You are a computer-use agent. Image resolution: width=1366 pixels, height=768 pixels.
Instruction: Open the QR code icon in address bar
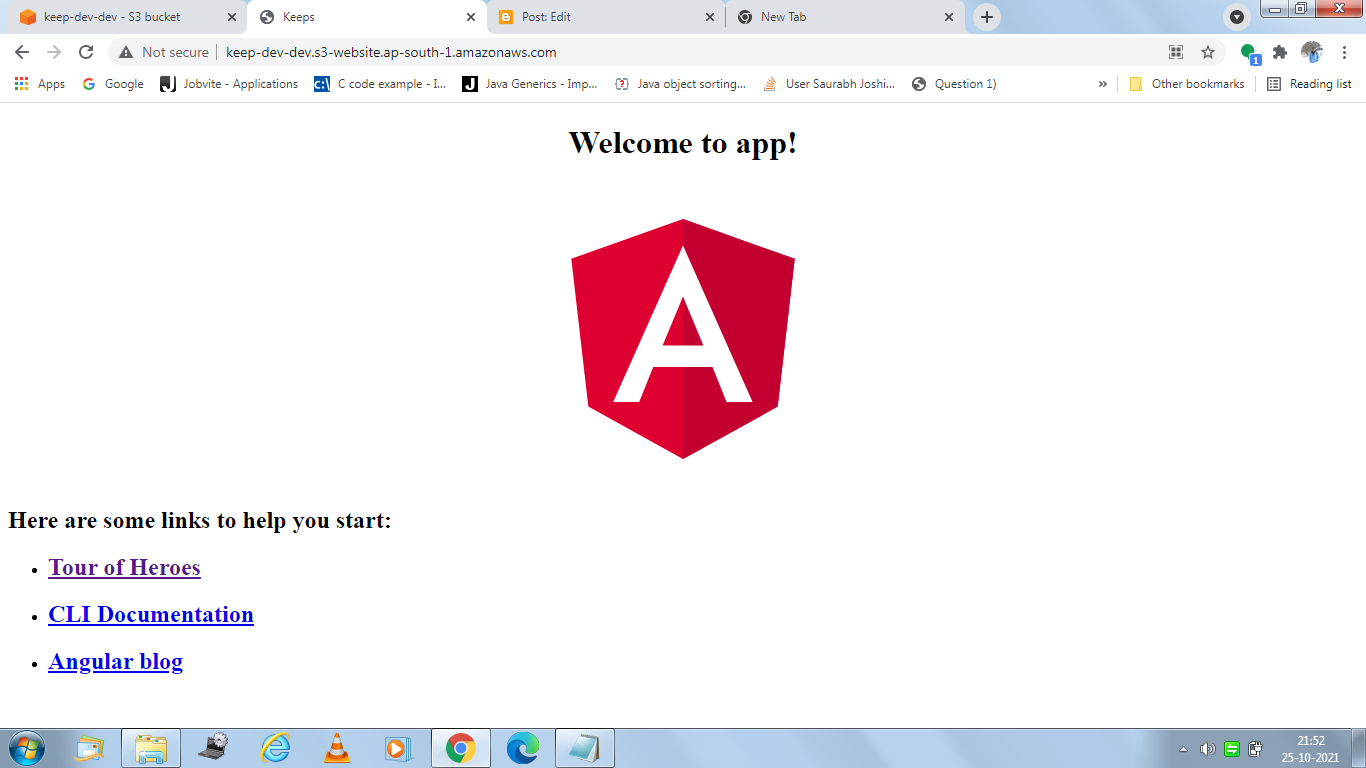click(x=1176, y=52)
